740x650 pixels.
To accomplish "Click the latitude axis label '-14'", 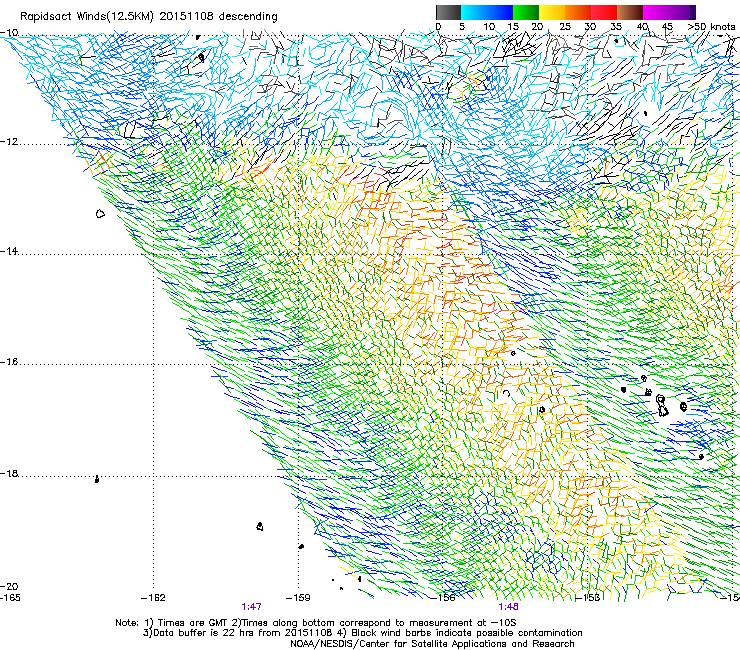I will [x=9, y=251].
